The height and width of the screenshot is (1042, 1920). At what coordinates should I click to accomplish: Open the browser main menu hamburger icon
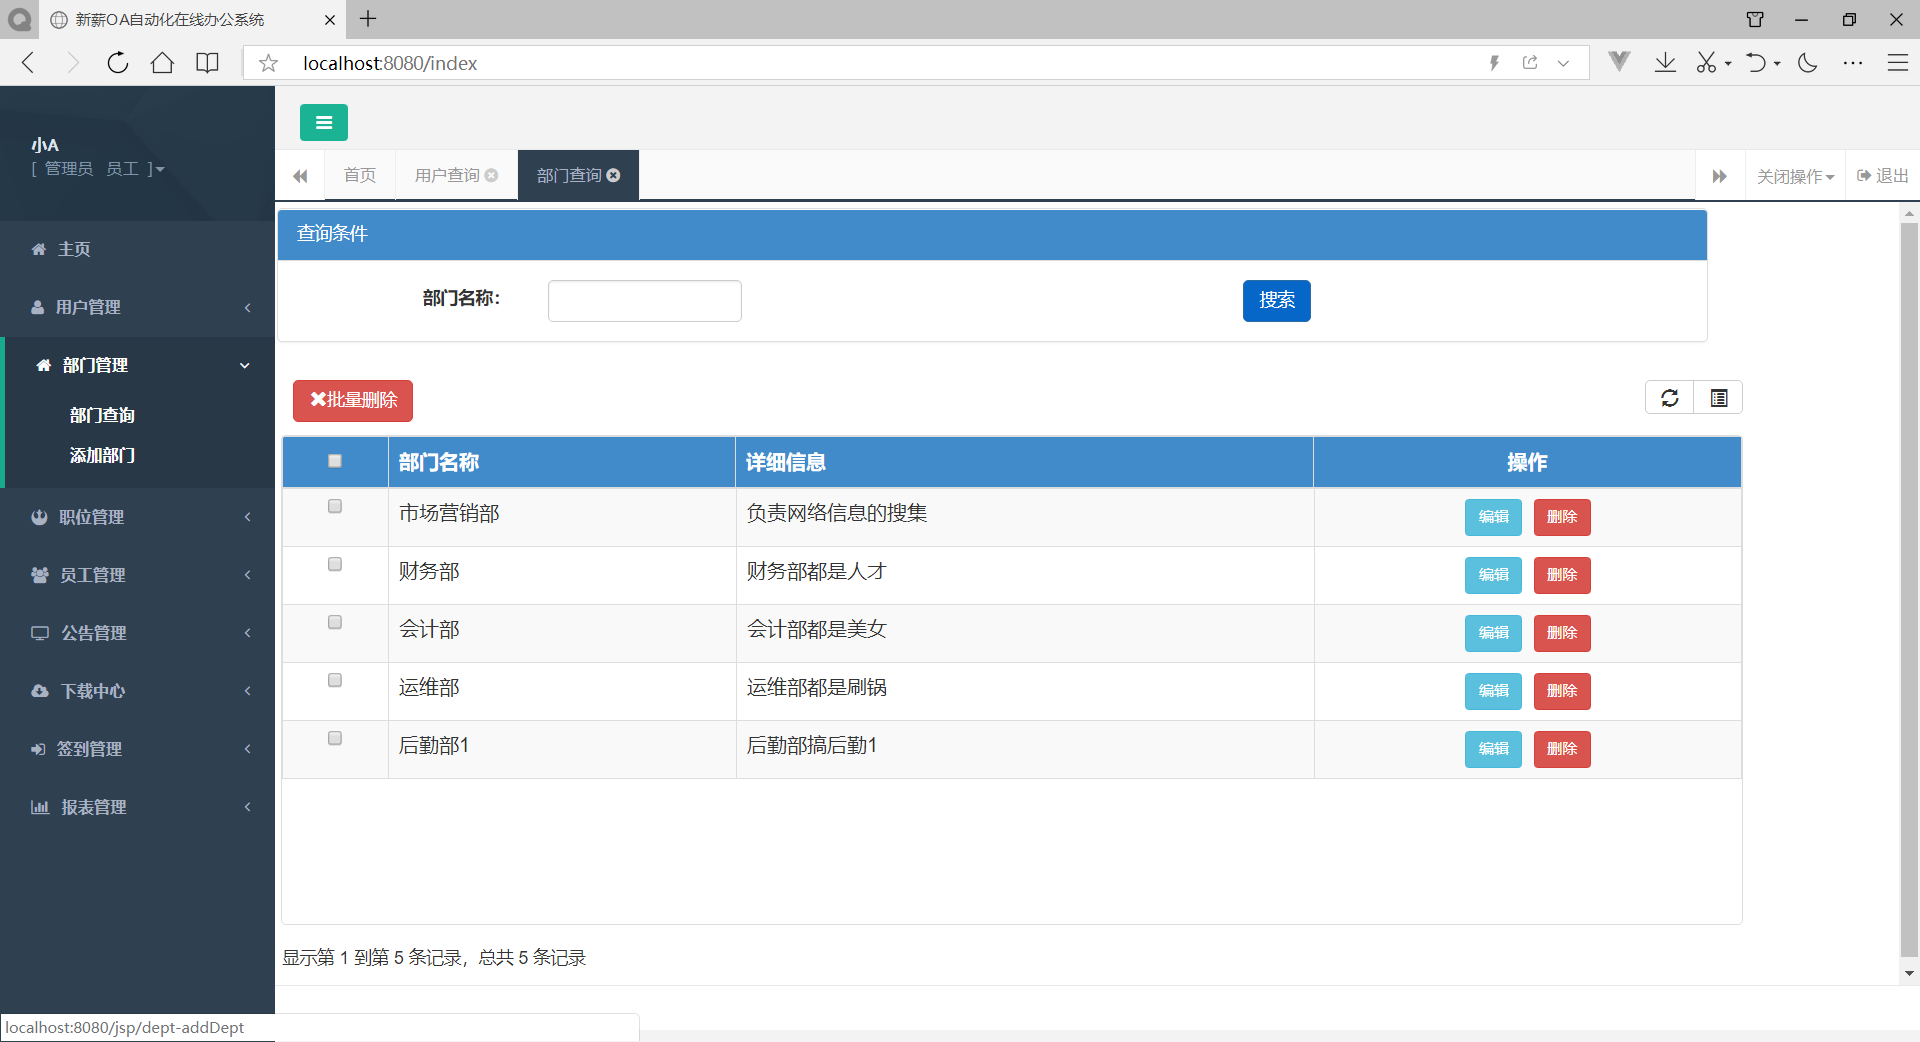(x=1898, y=63)
